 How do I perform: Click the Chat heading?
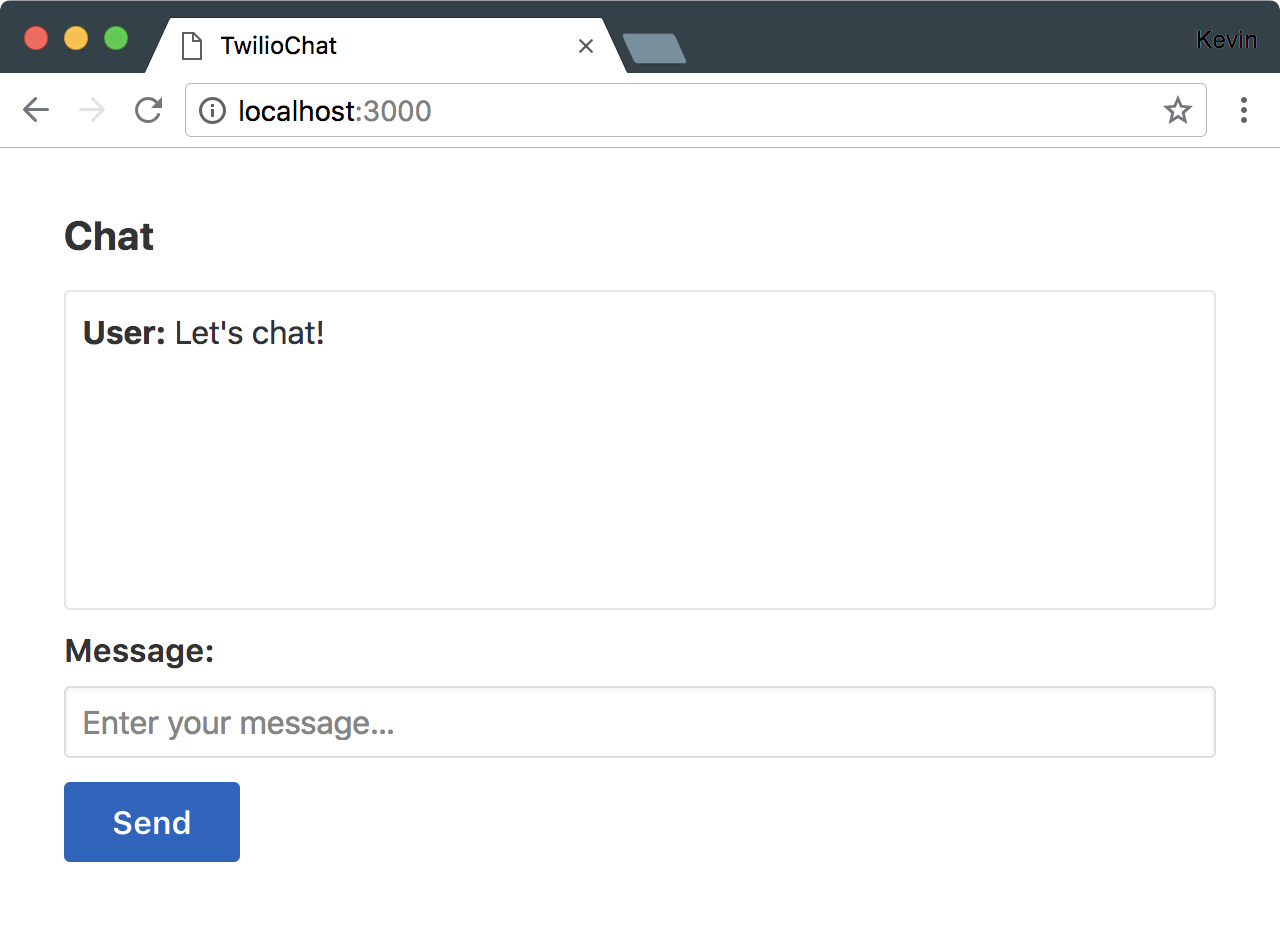coord(109,237)
